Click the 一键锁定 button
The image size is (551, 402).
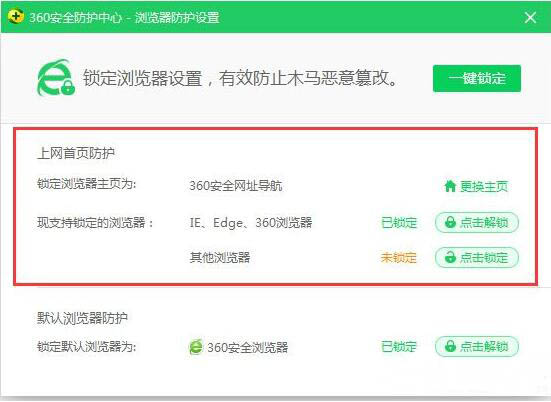point(477,78)
